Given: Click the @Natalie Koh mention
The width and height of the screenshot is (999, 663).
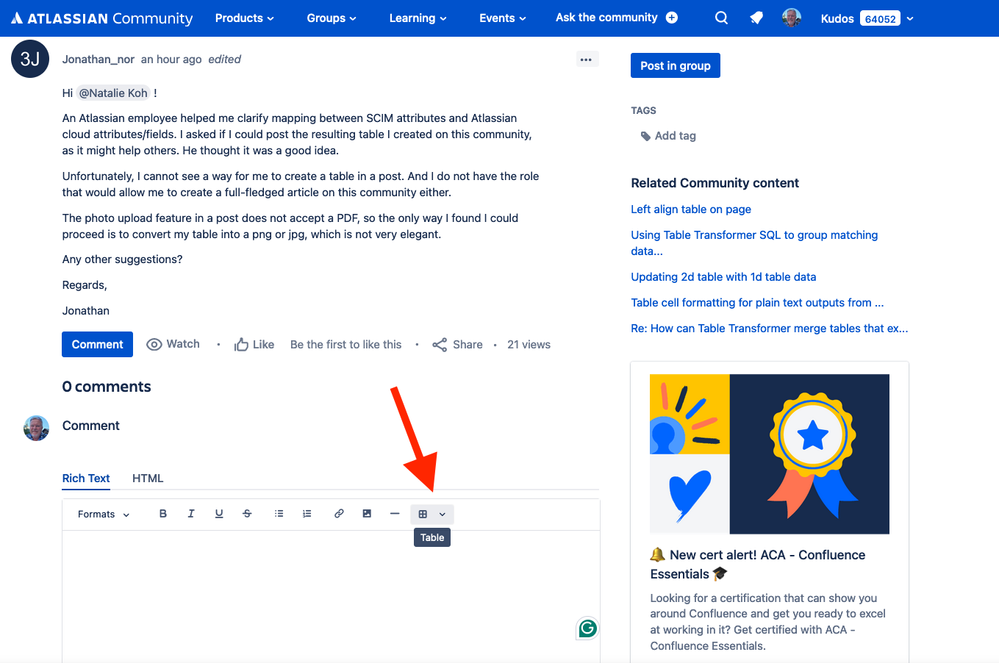Looking at the screenshot, I should pyautogui.click(x=113, y=93).
